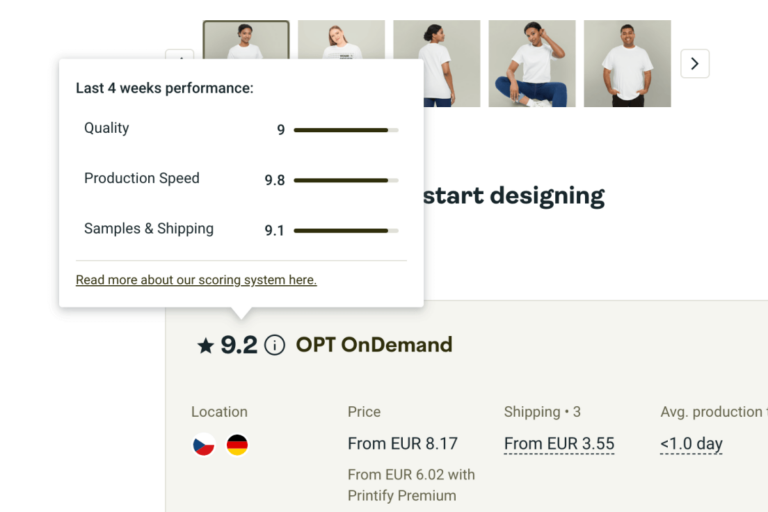The width and height of the screenshot is (768, 512).
Task: Click the From EUR 8.17 price text
Action: [x=402, y=444]
